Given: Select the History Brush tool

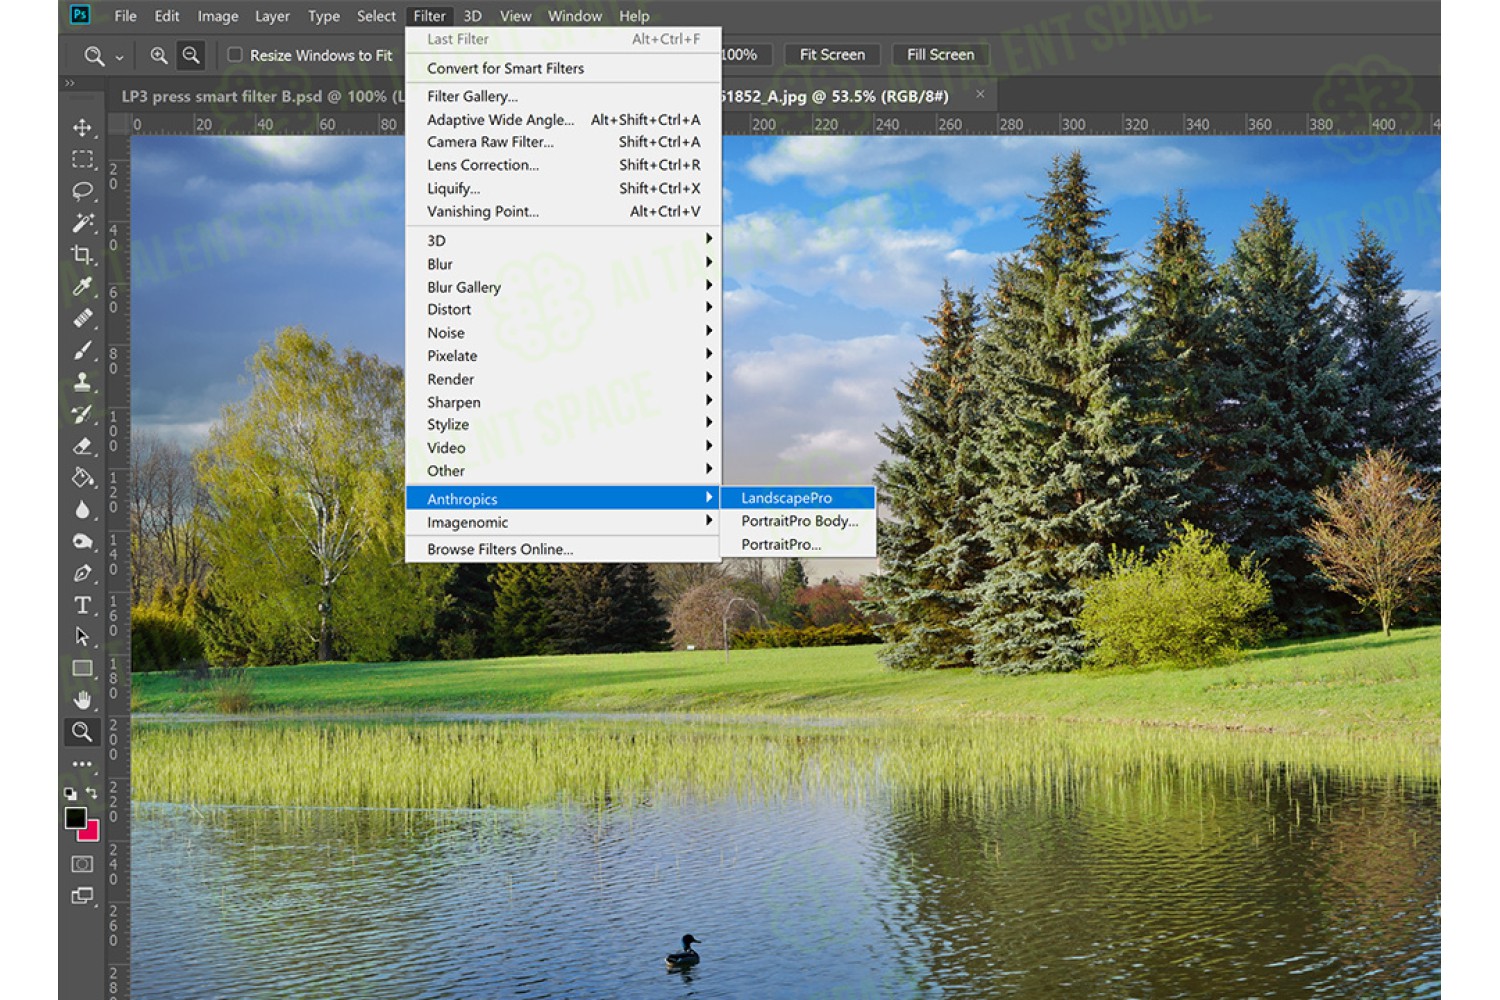Looking at the screenshot, I should [83, 414].
